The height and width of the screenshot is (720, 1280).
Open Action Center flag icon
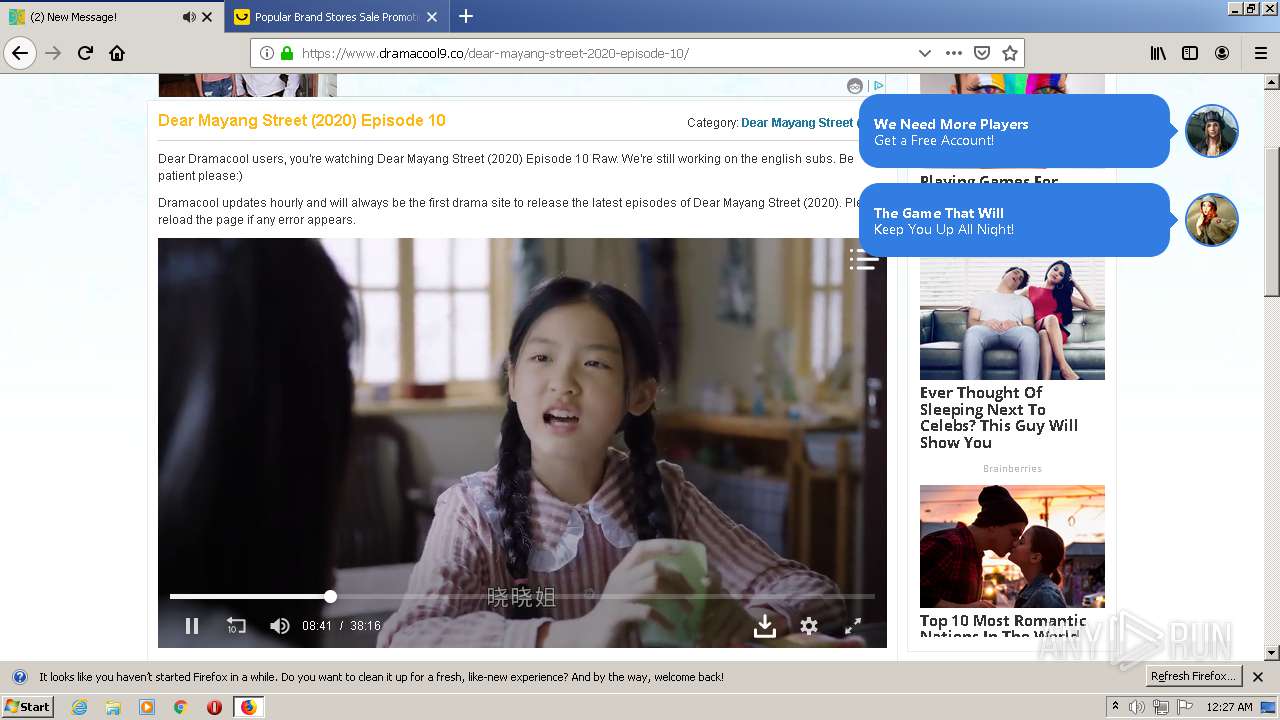click(x=1185, y=707)
